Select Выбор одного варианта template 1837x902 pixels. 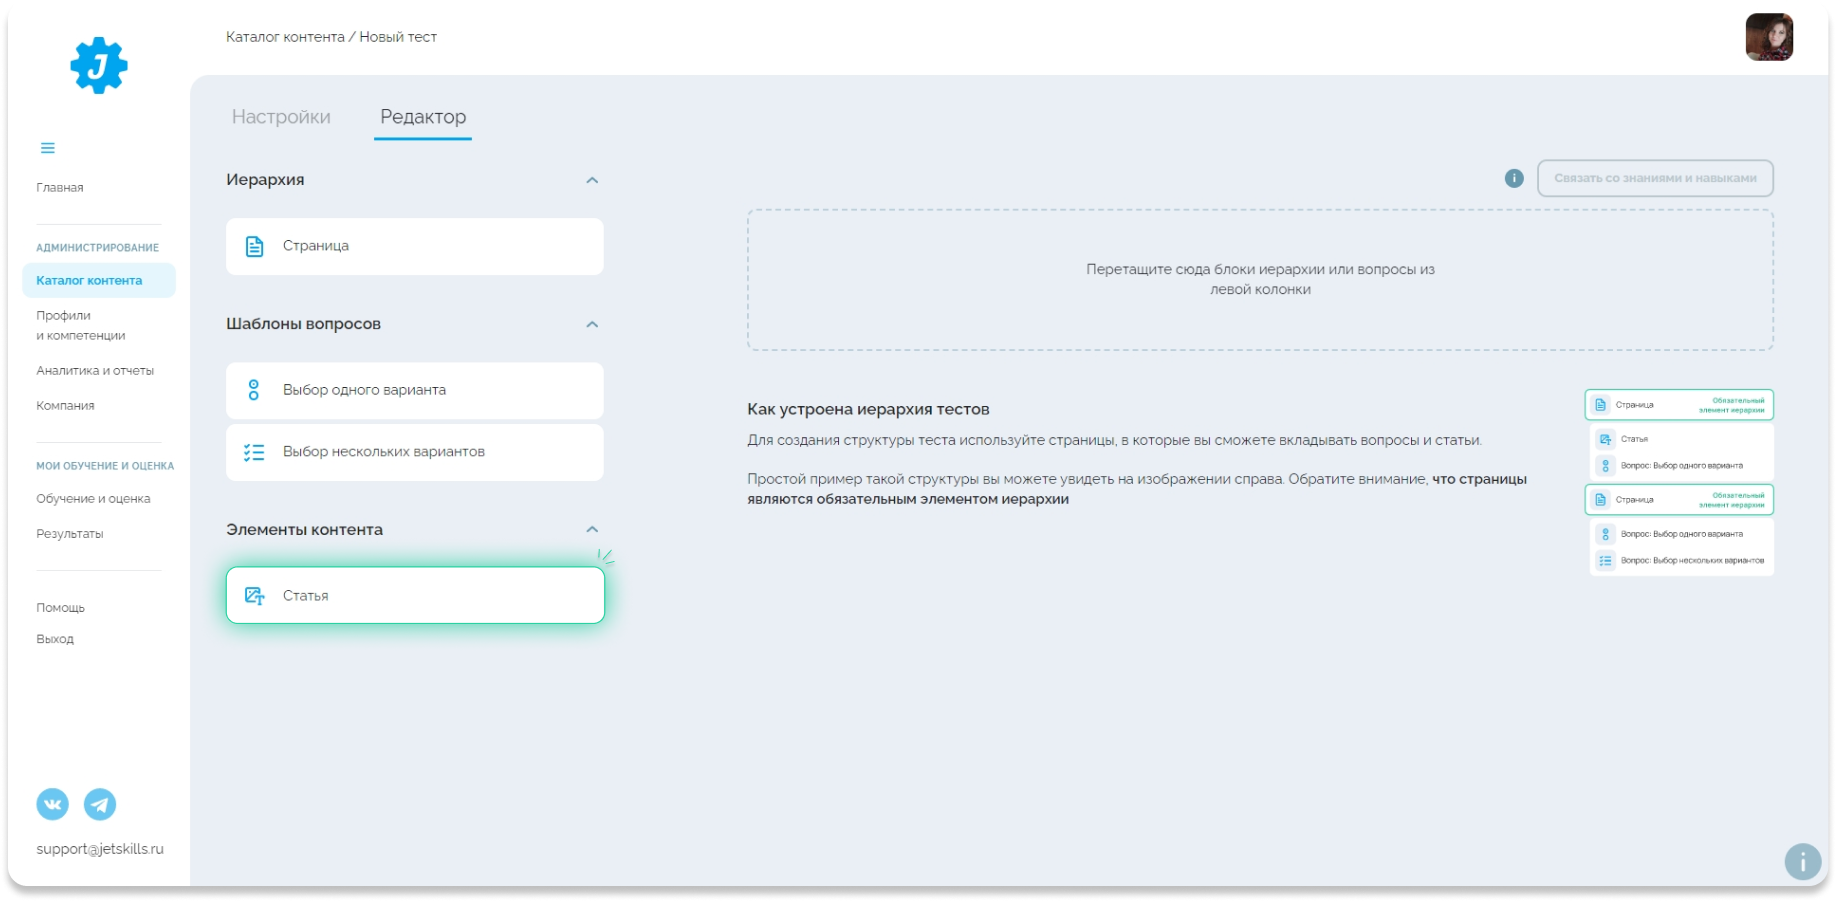pos(415,390)
